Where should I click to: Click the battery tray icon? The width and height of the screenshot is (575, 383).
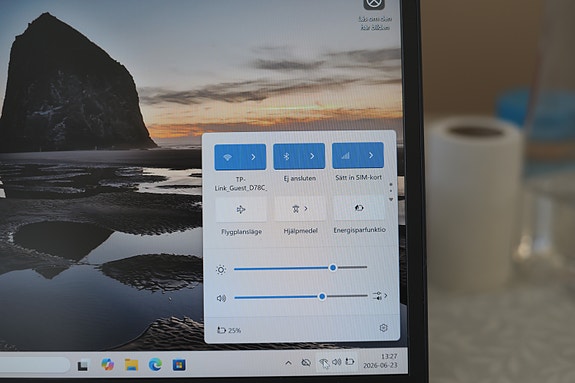click(349, 362)
